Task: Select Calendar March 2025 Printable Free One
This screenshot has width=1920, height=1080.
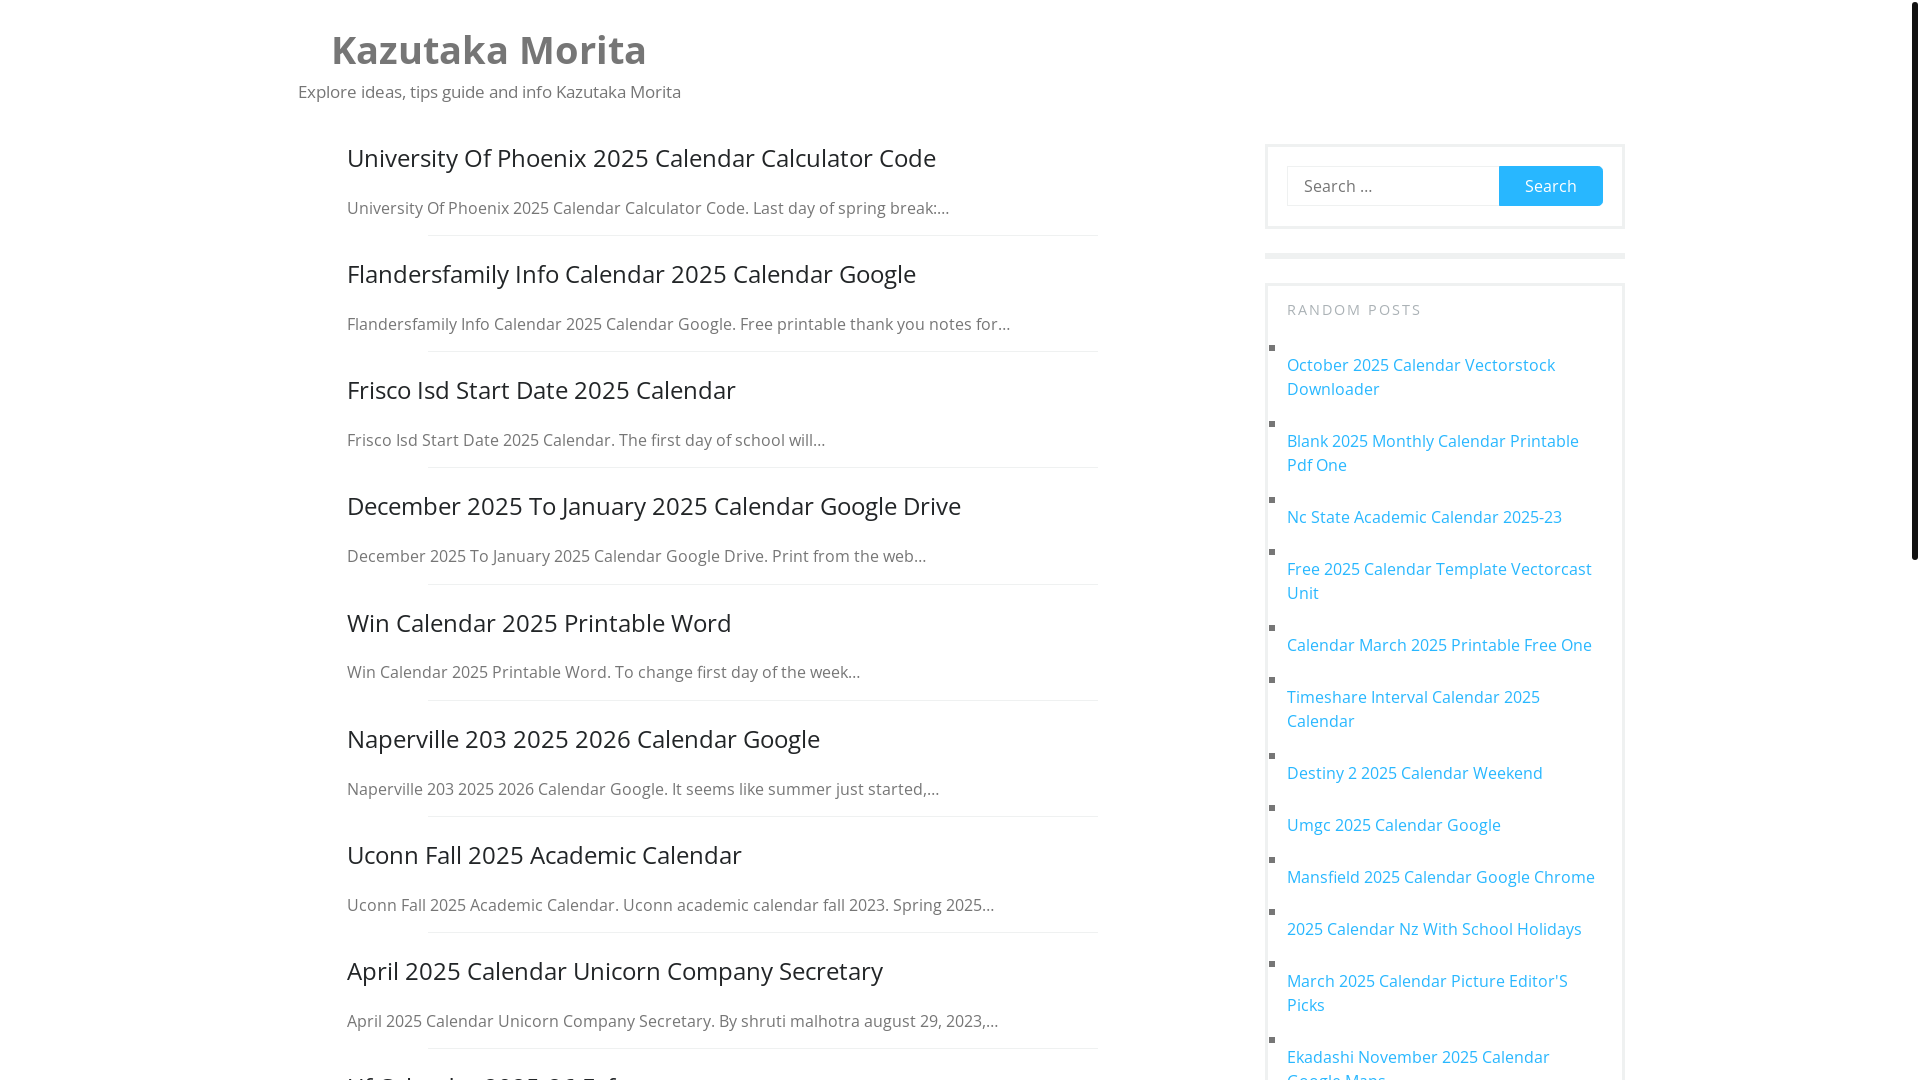Action: [x=1439, y=645]
